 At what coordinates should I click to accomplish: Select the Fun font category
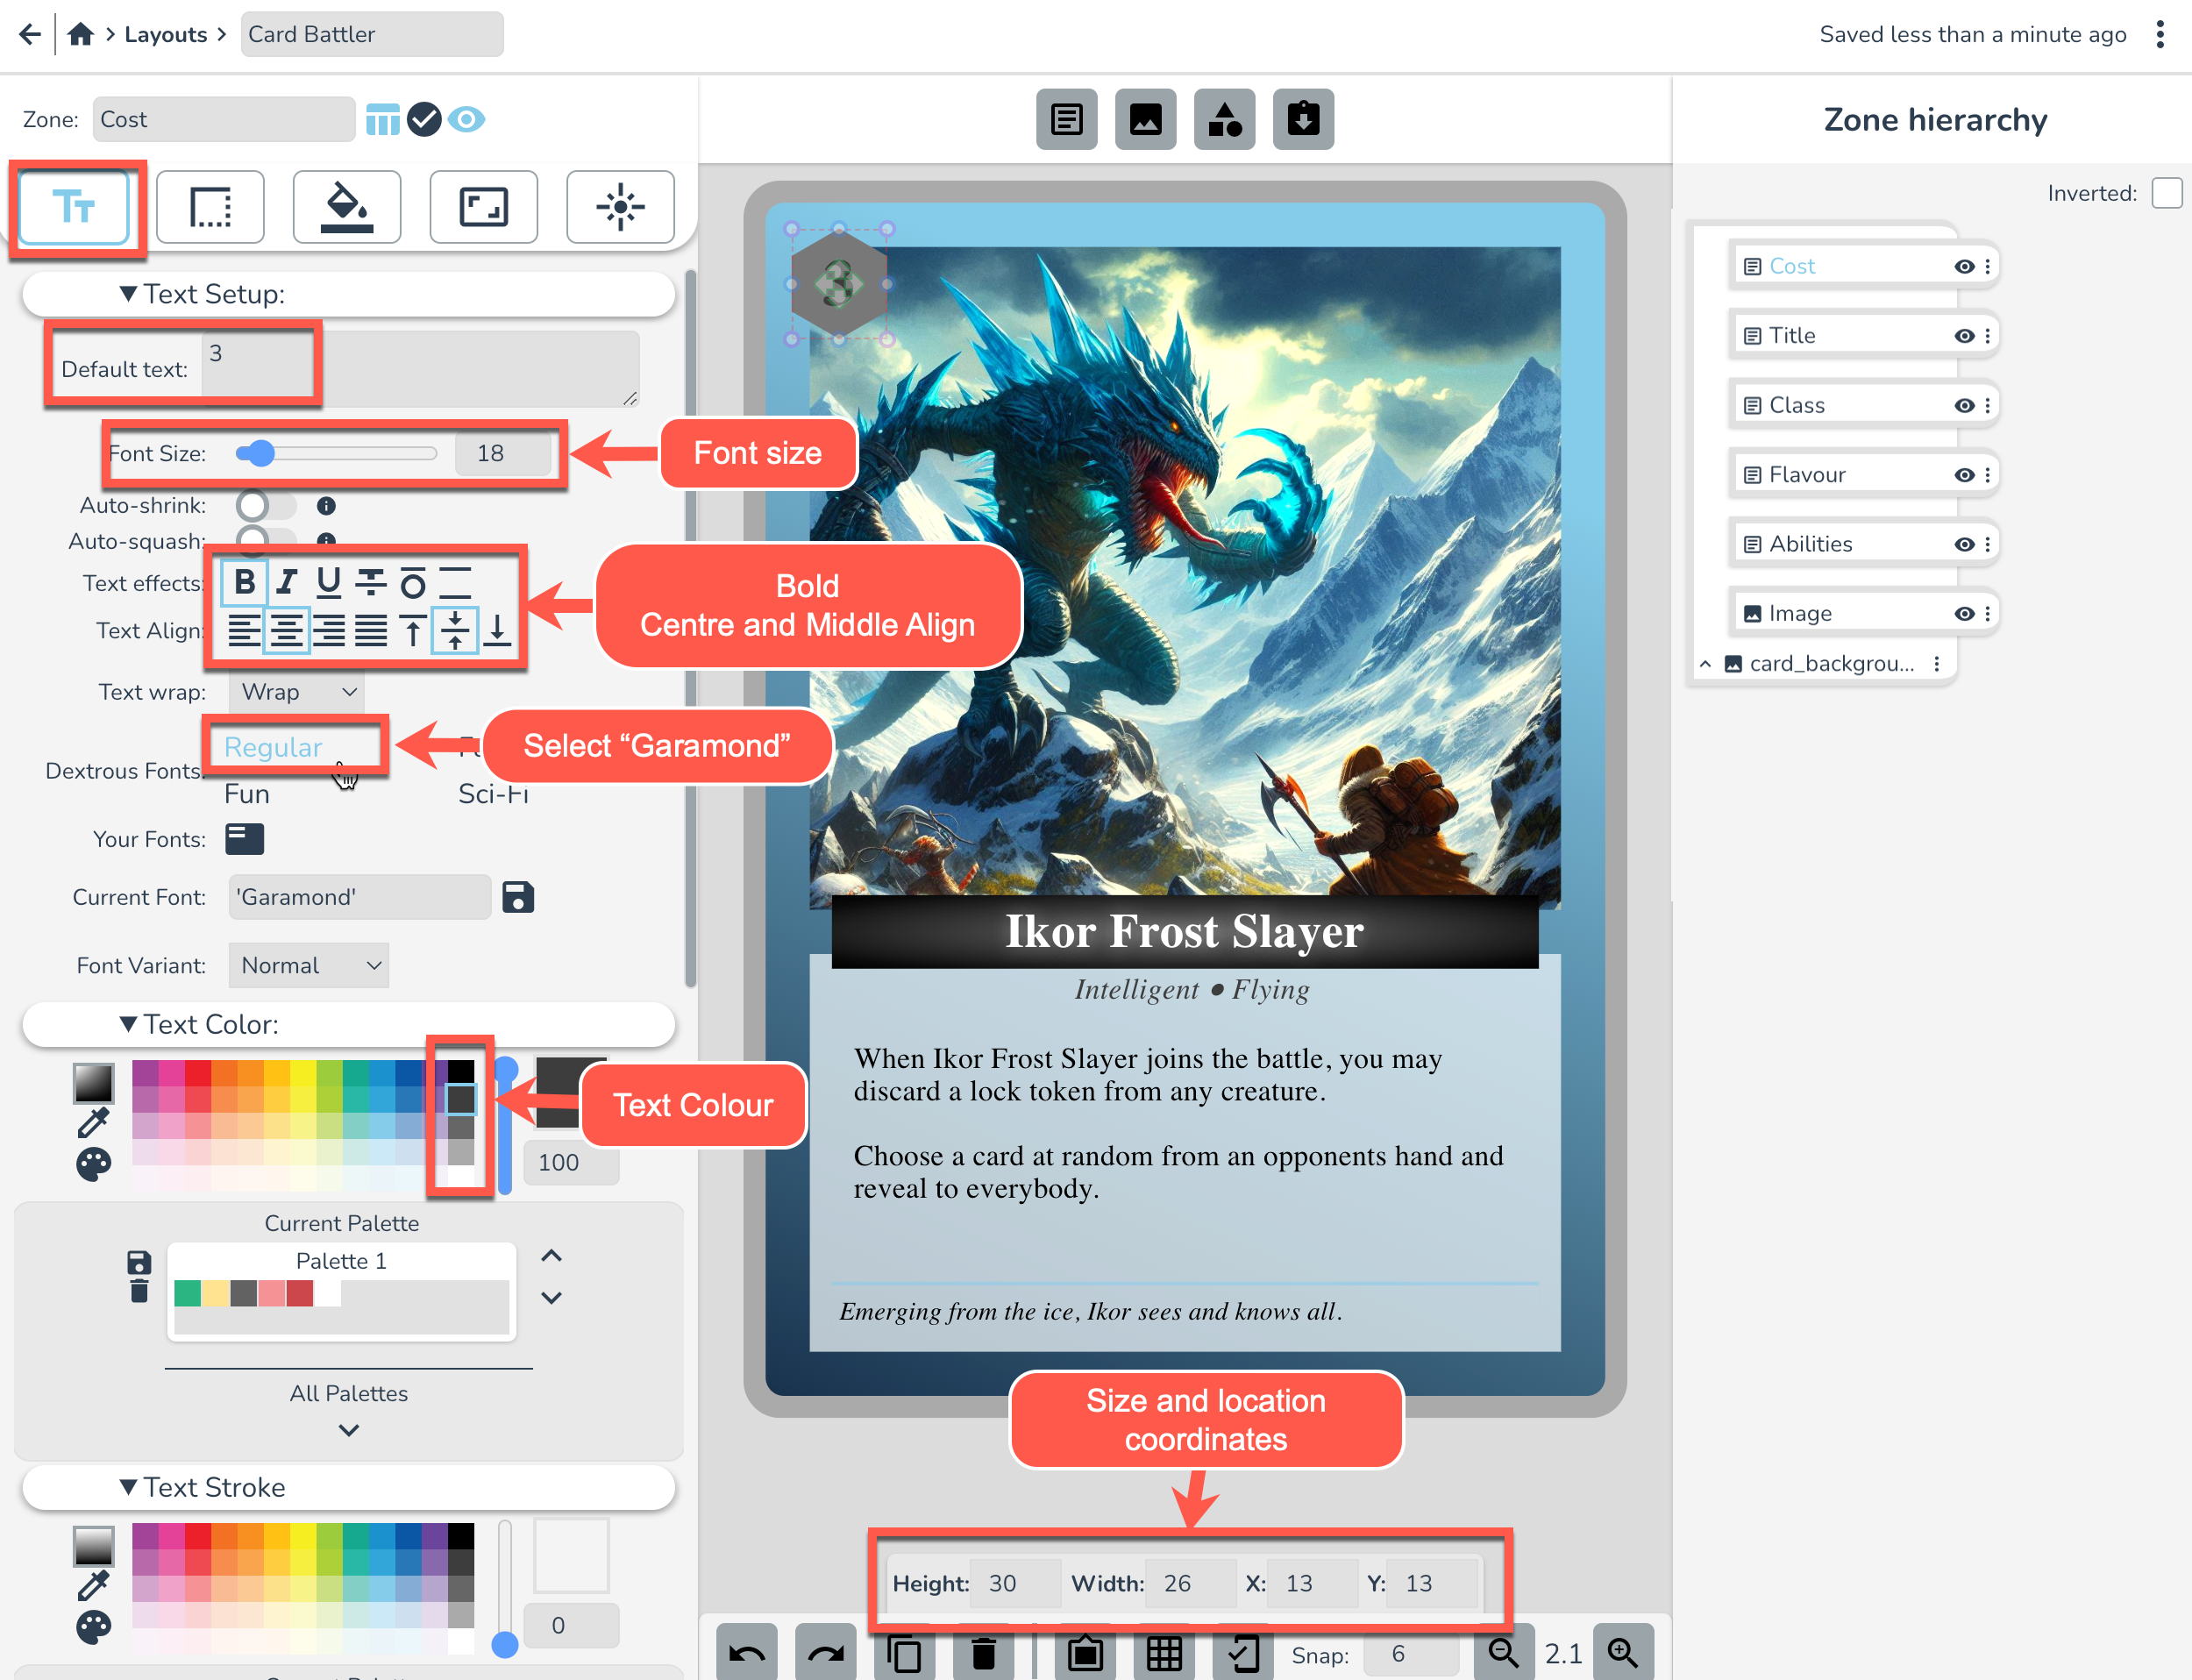tap(247, 794)
